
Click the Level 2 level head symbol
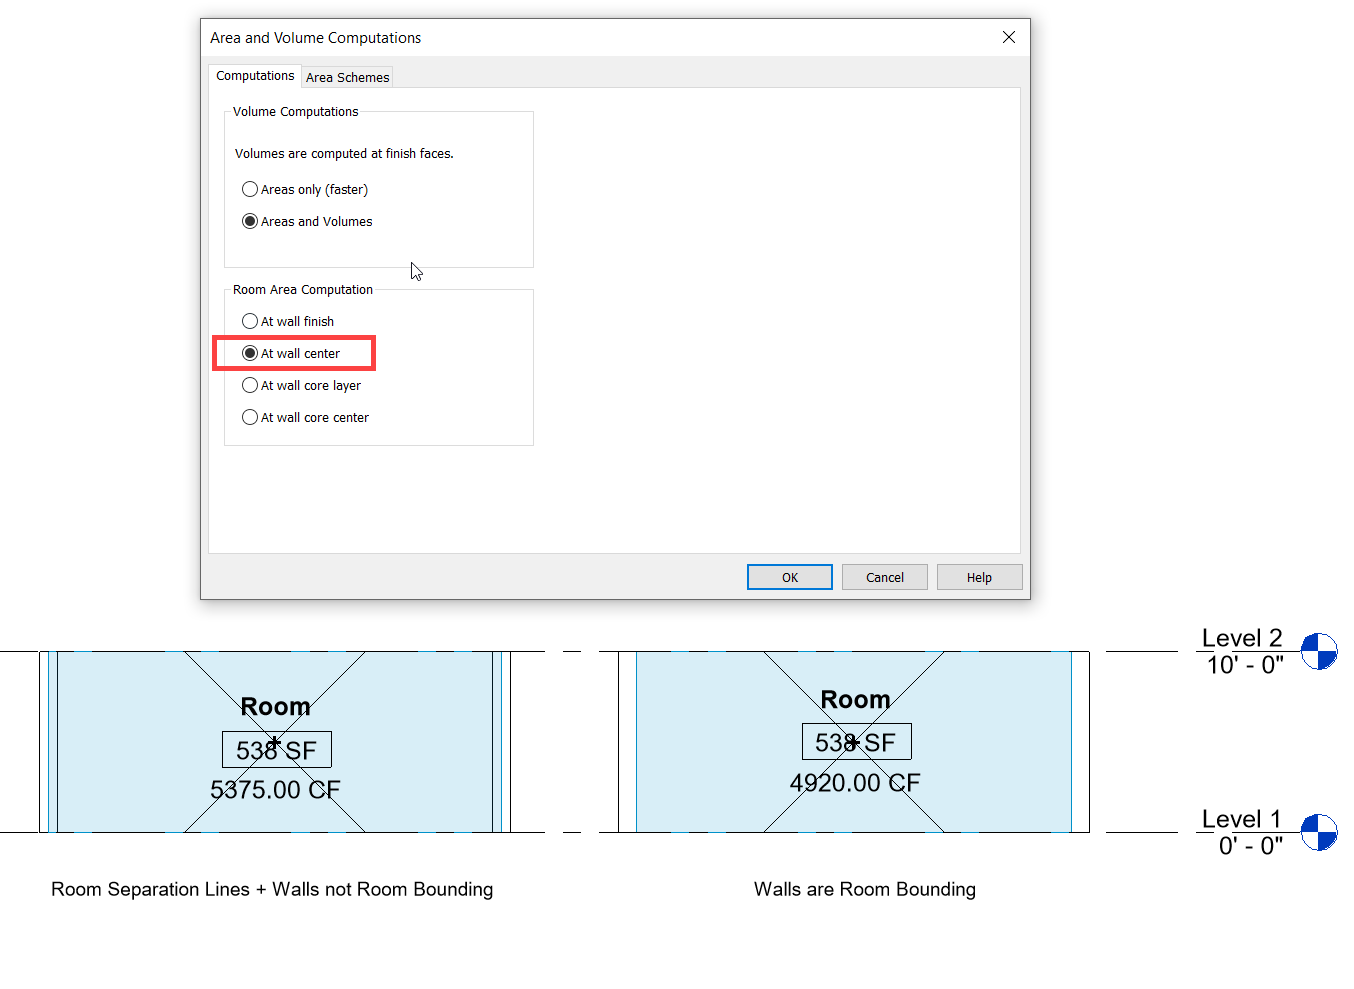pyautogui.click(x=1319, y=651)
